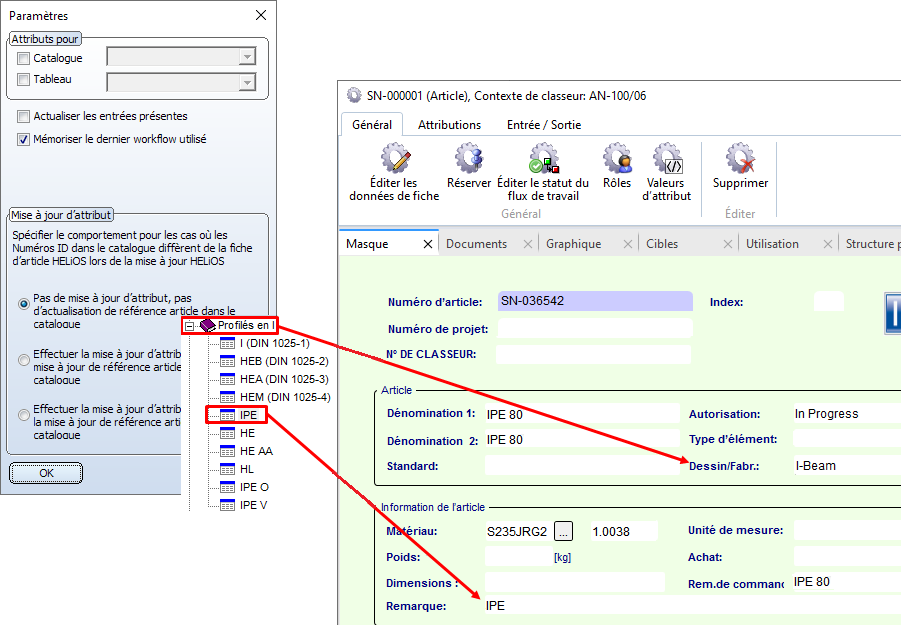
Task: Click the ... button next to Matériau
Action: pos(563,531)
